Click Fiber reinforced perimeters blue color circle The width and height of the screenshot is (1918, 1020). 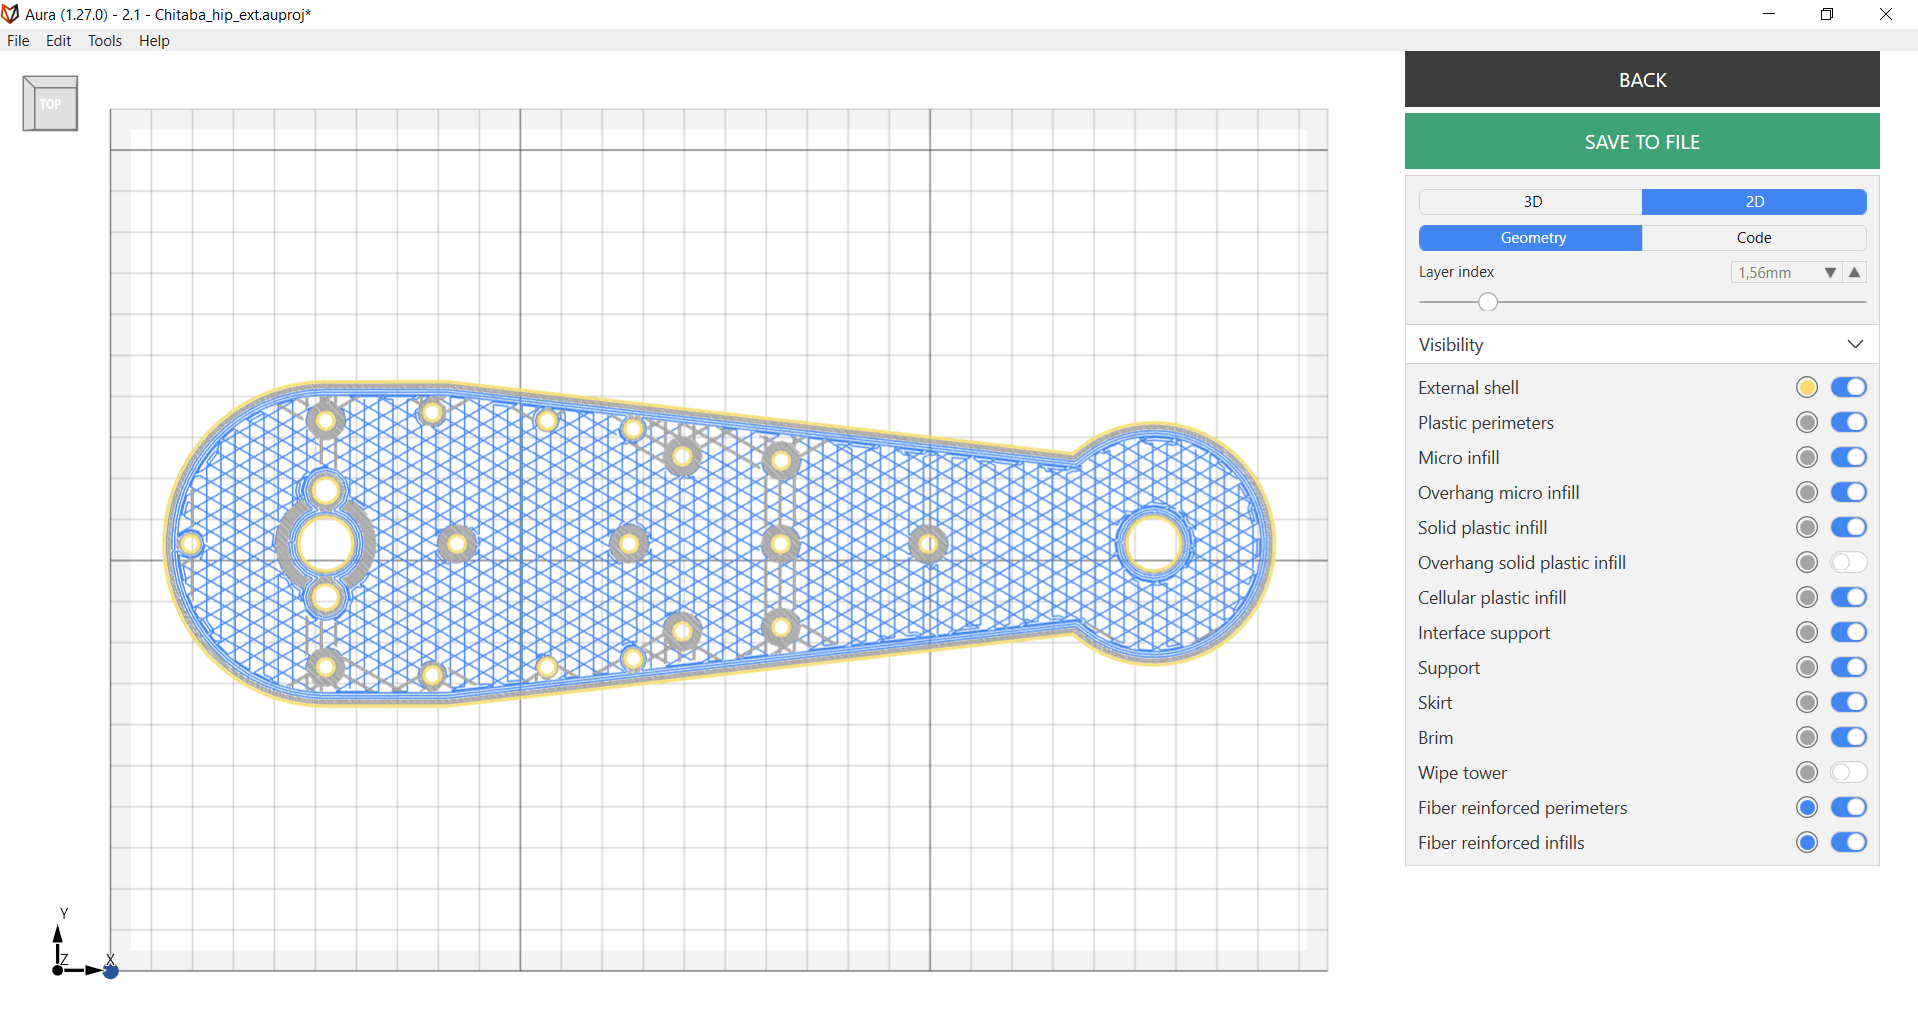point(1807,808)
